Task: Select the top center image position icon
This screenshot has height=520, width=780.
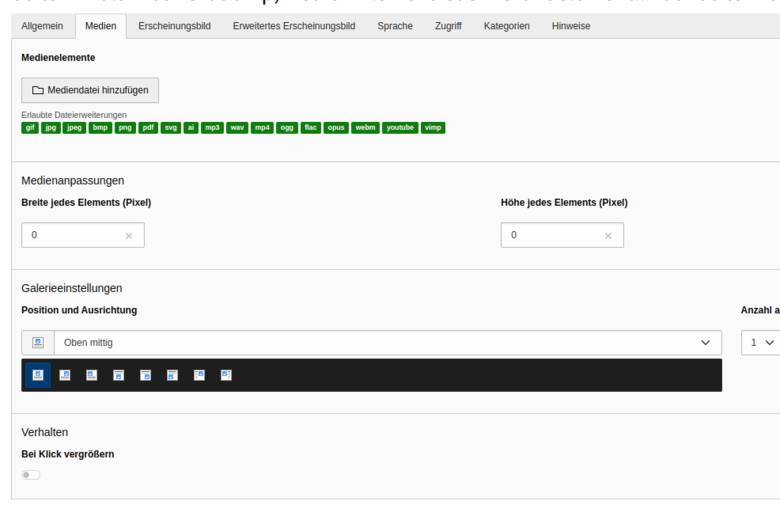Action: click(38, 375)
